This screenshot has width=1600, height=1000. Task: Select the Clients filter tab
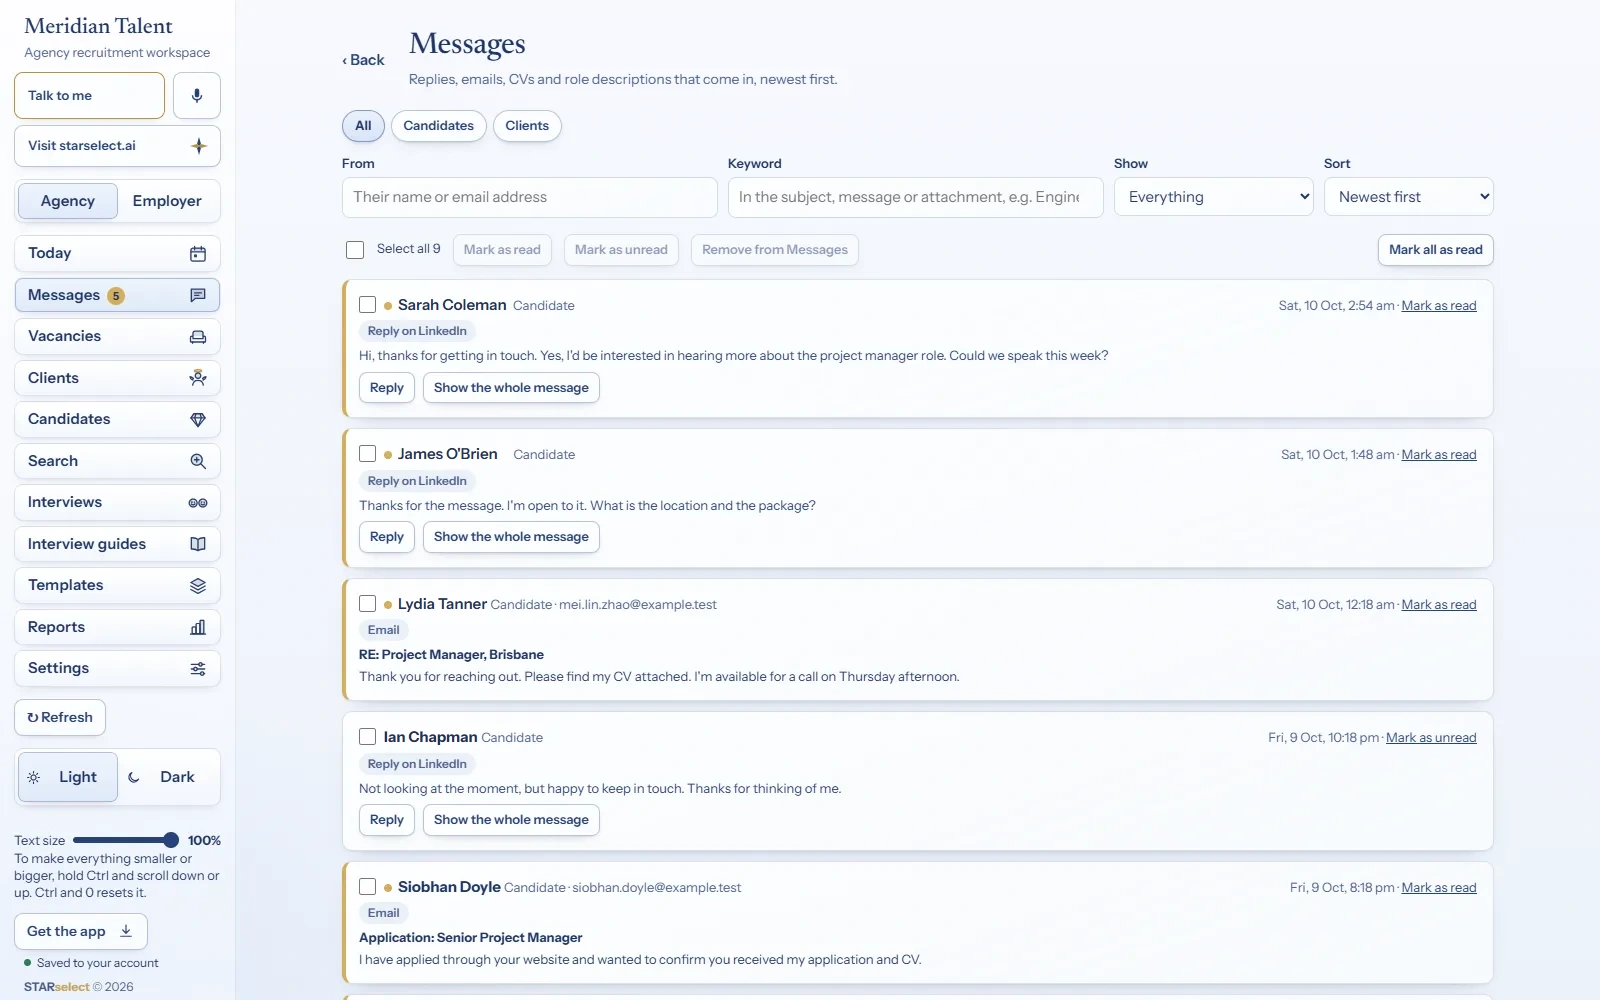click(x=527, y=126)
